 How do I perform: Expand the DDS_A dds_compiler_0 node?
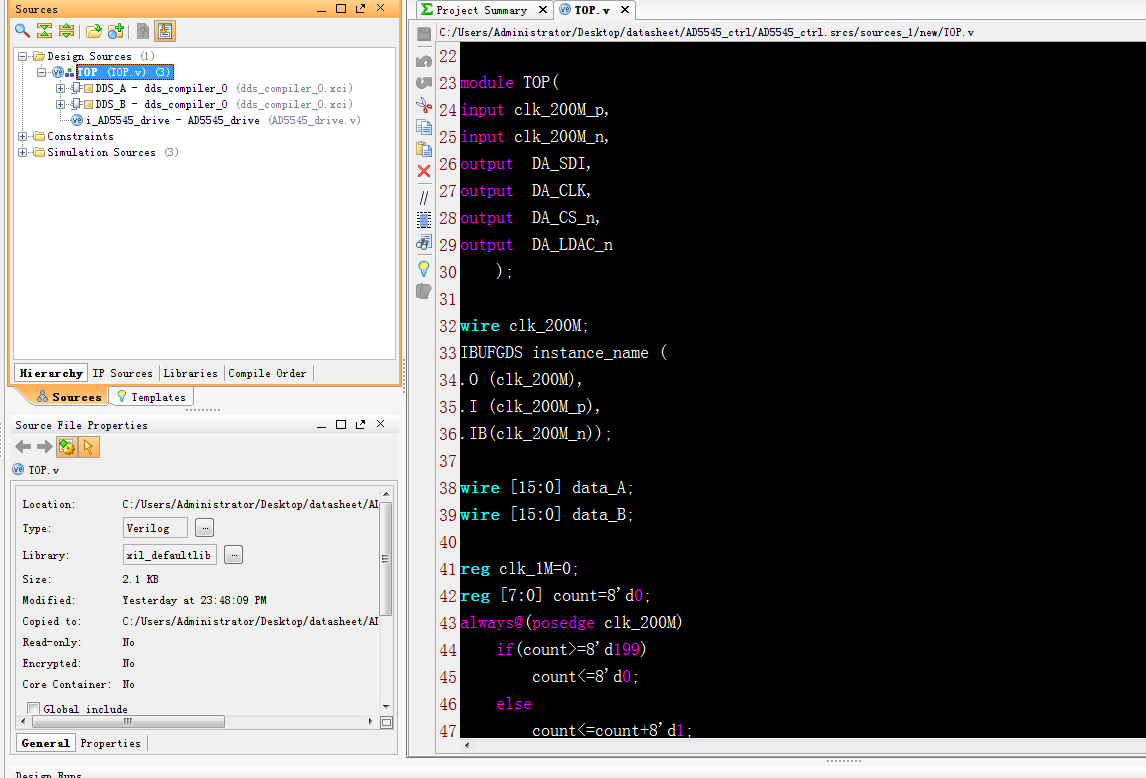(60, 88)
